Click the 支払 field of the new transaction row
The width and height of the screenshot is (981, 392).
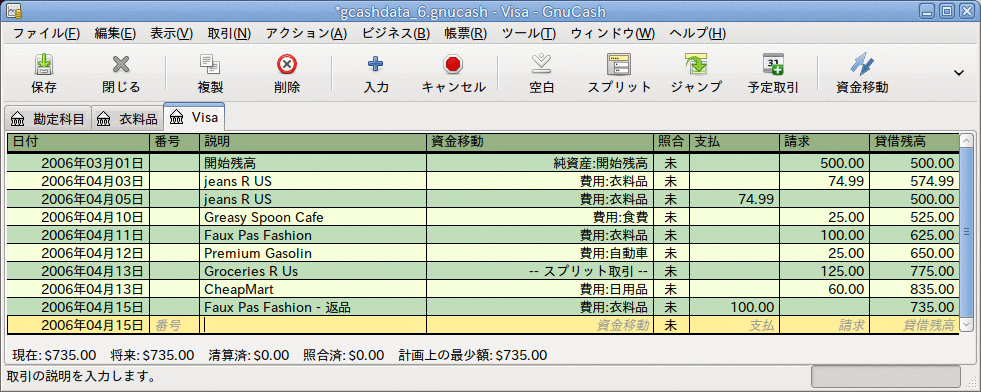pos(734,325)
